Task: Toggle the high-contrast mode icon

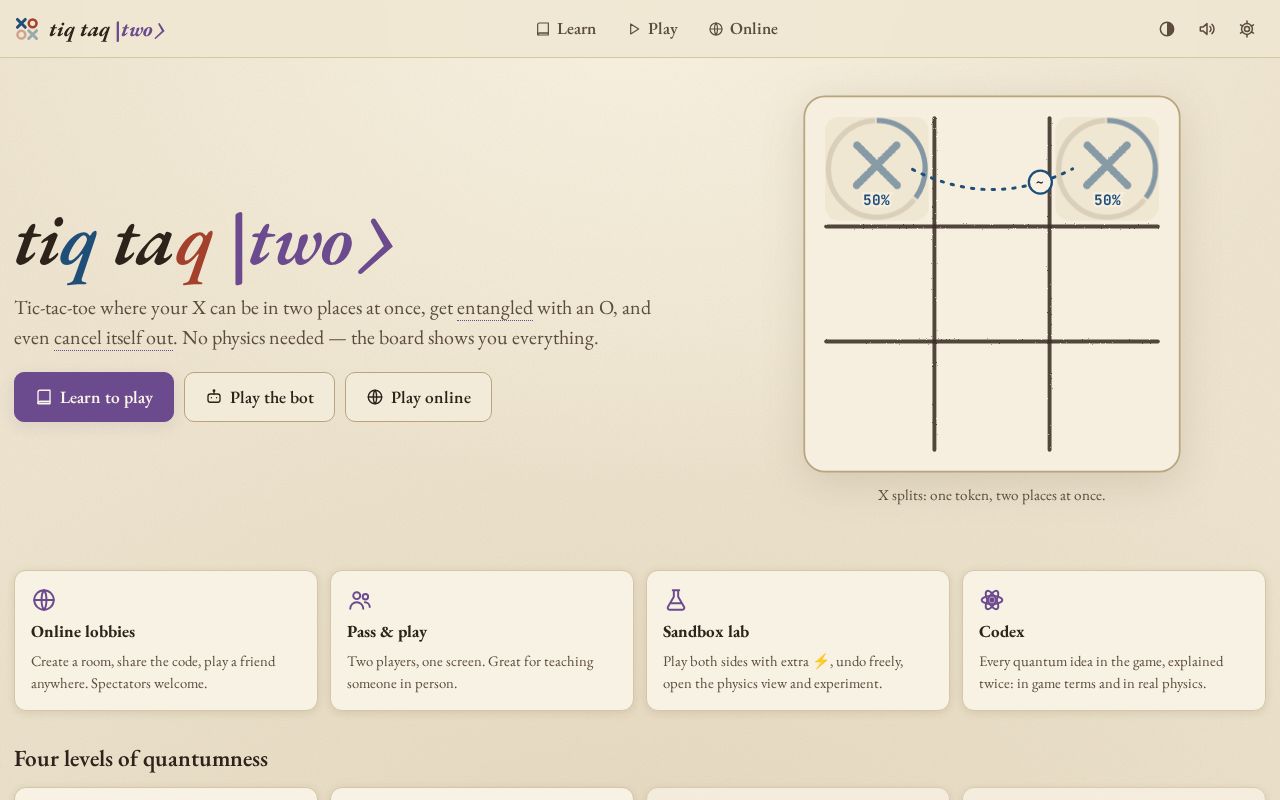Action: pos(1167,29)
